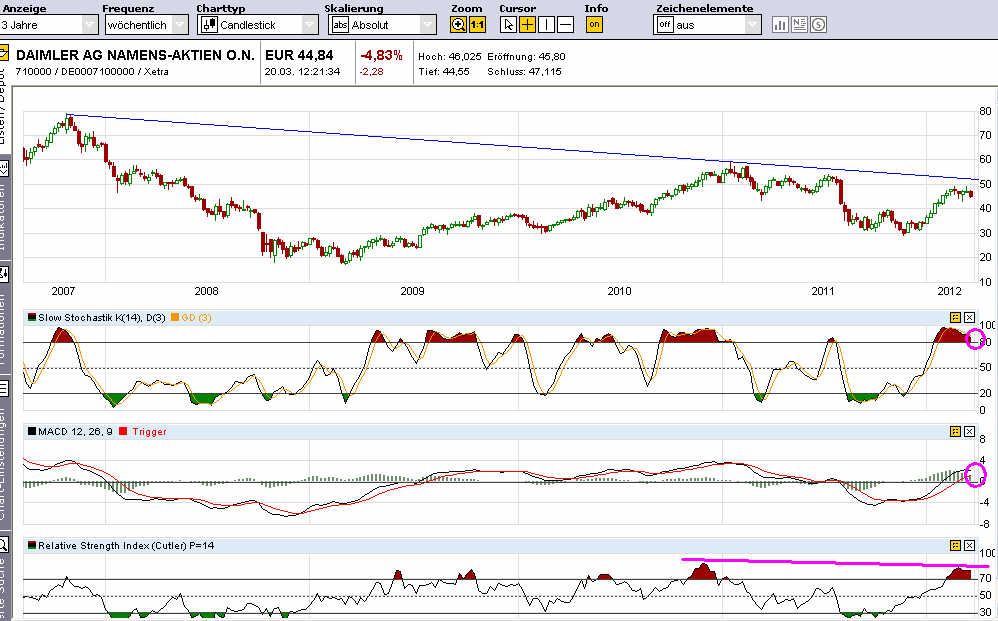Select the vertical line cursor mode

(546, 25)
